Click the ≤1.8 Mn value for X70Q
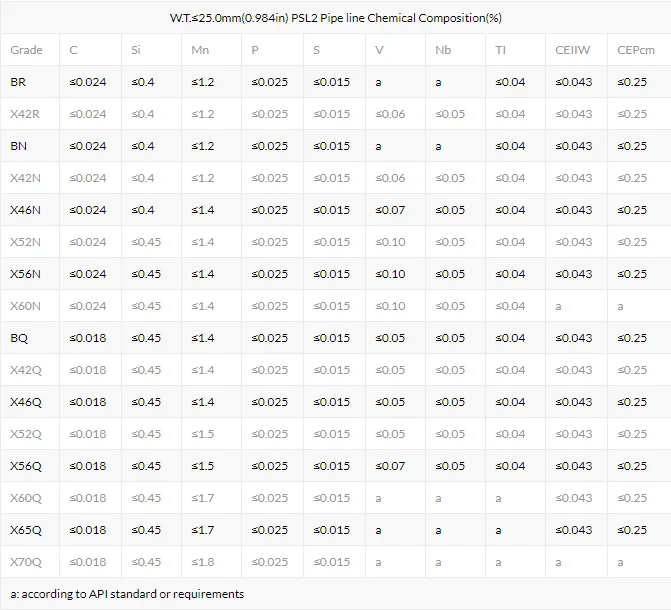 pyautogui.click(x=203, y=562)
